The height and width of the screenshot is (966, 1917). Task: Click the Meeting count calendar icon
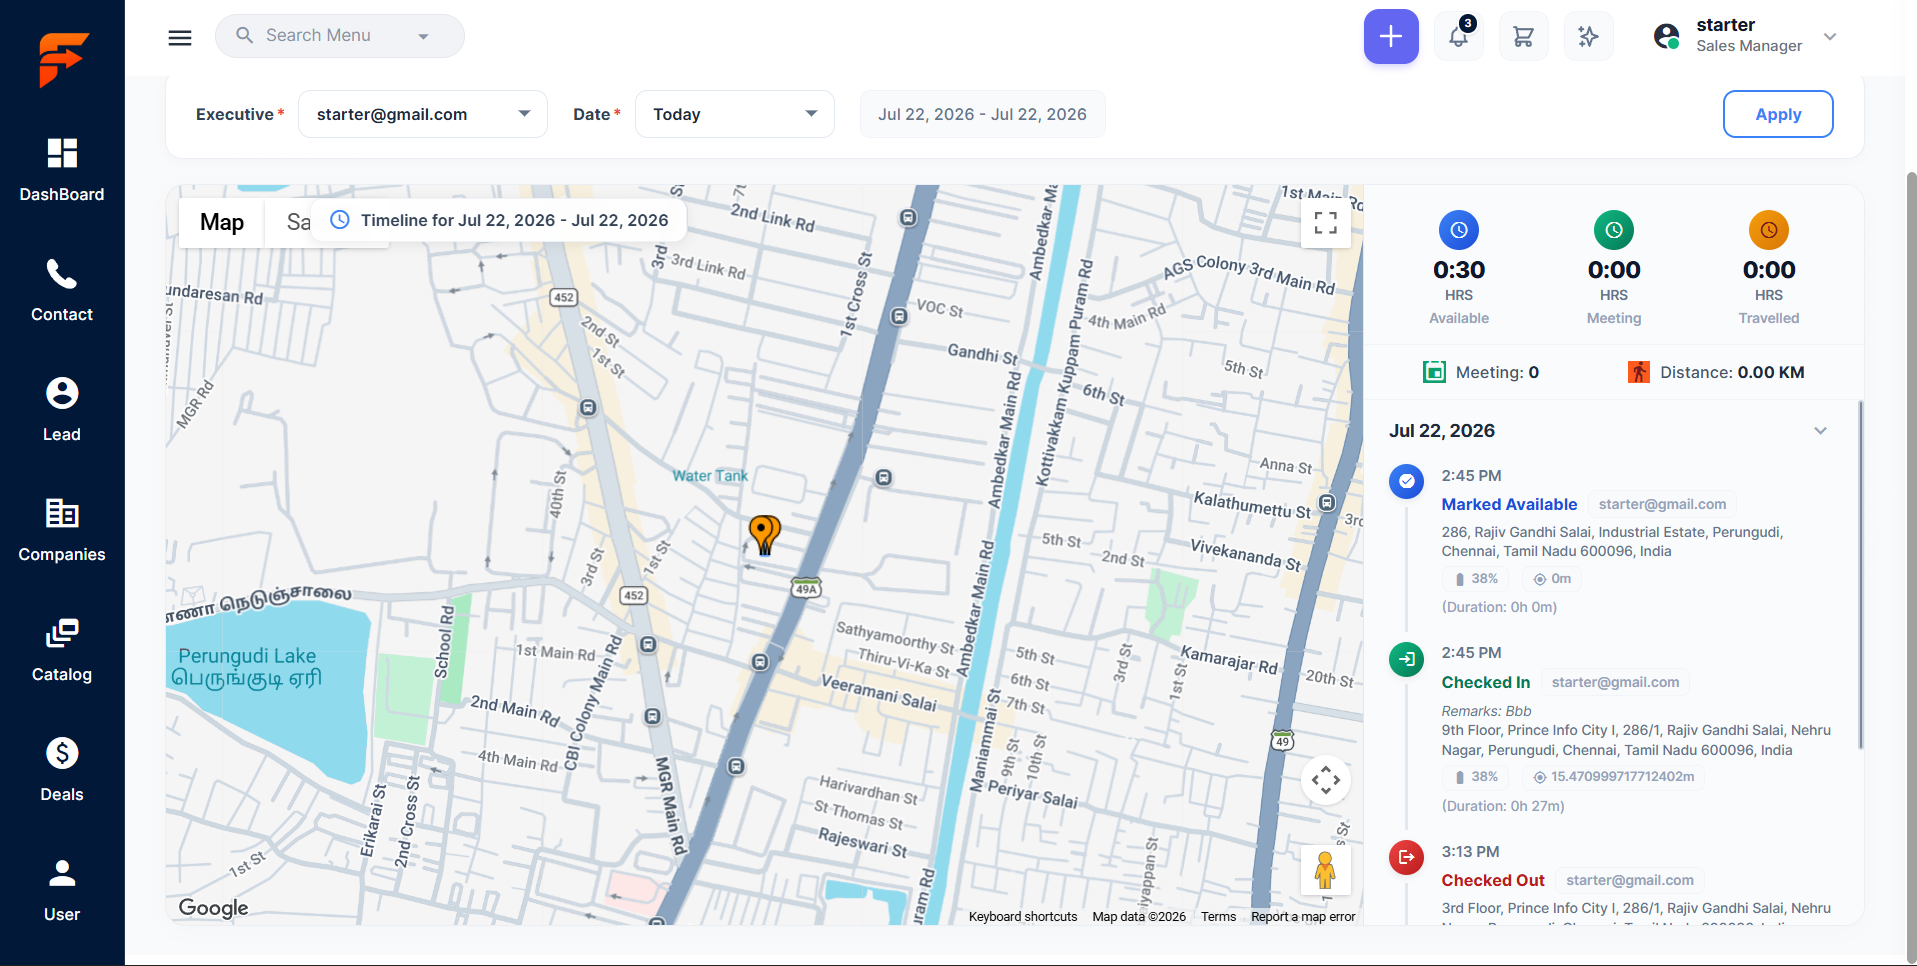point(1434,372)
